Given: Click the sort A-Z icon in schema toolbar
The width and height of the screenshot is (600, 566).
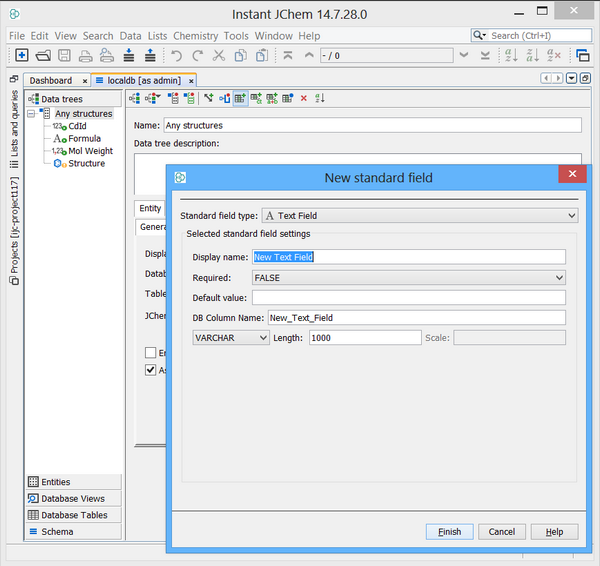Looking at the screenshot, I should pos(320,98).
